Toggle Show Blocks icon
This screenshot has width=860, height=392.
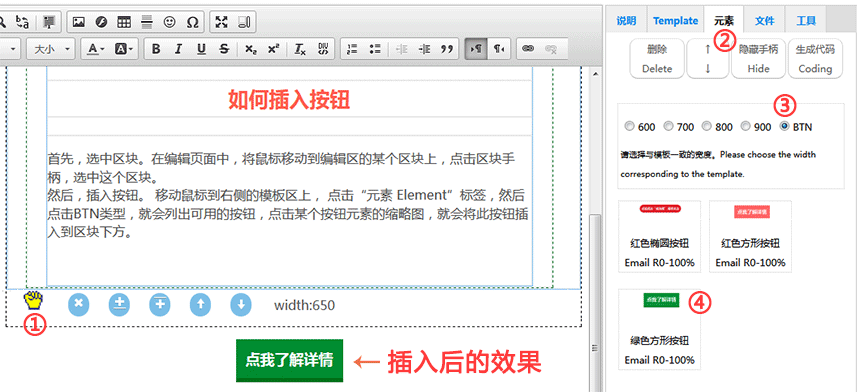tap(244, 22)
